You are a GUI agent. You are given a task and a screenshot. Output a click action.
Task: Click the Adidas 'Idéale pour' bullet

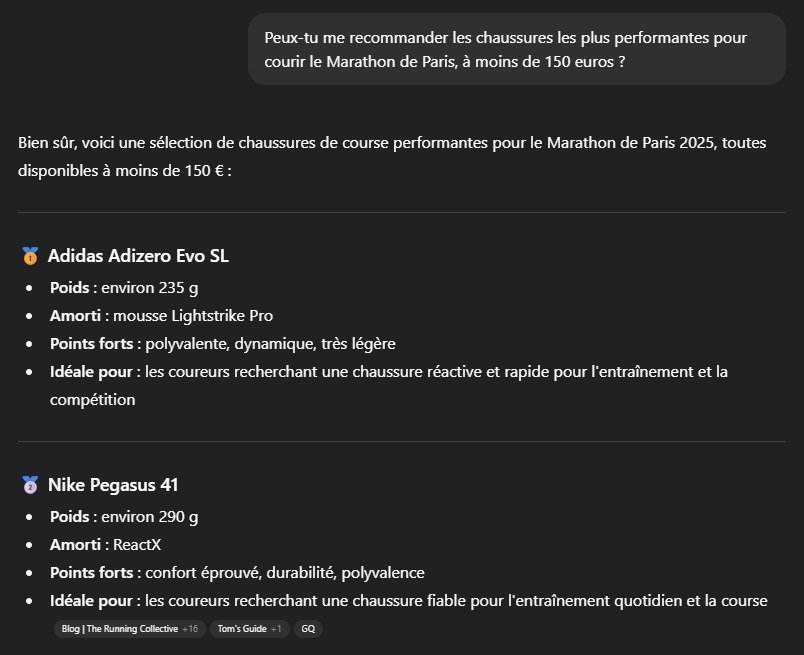[x=388, y=372]
